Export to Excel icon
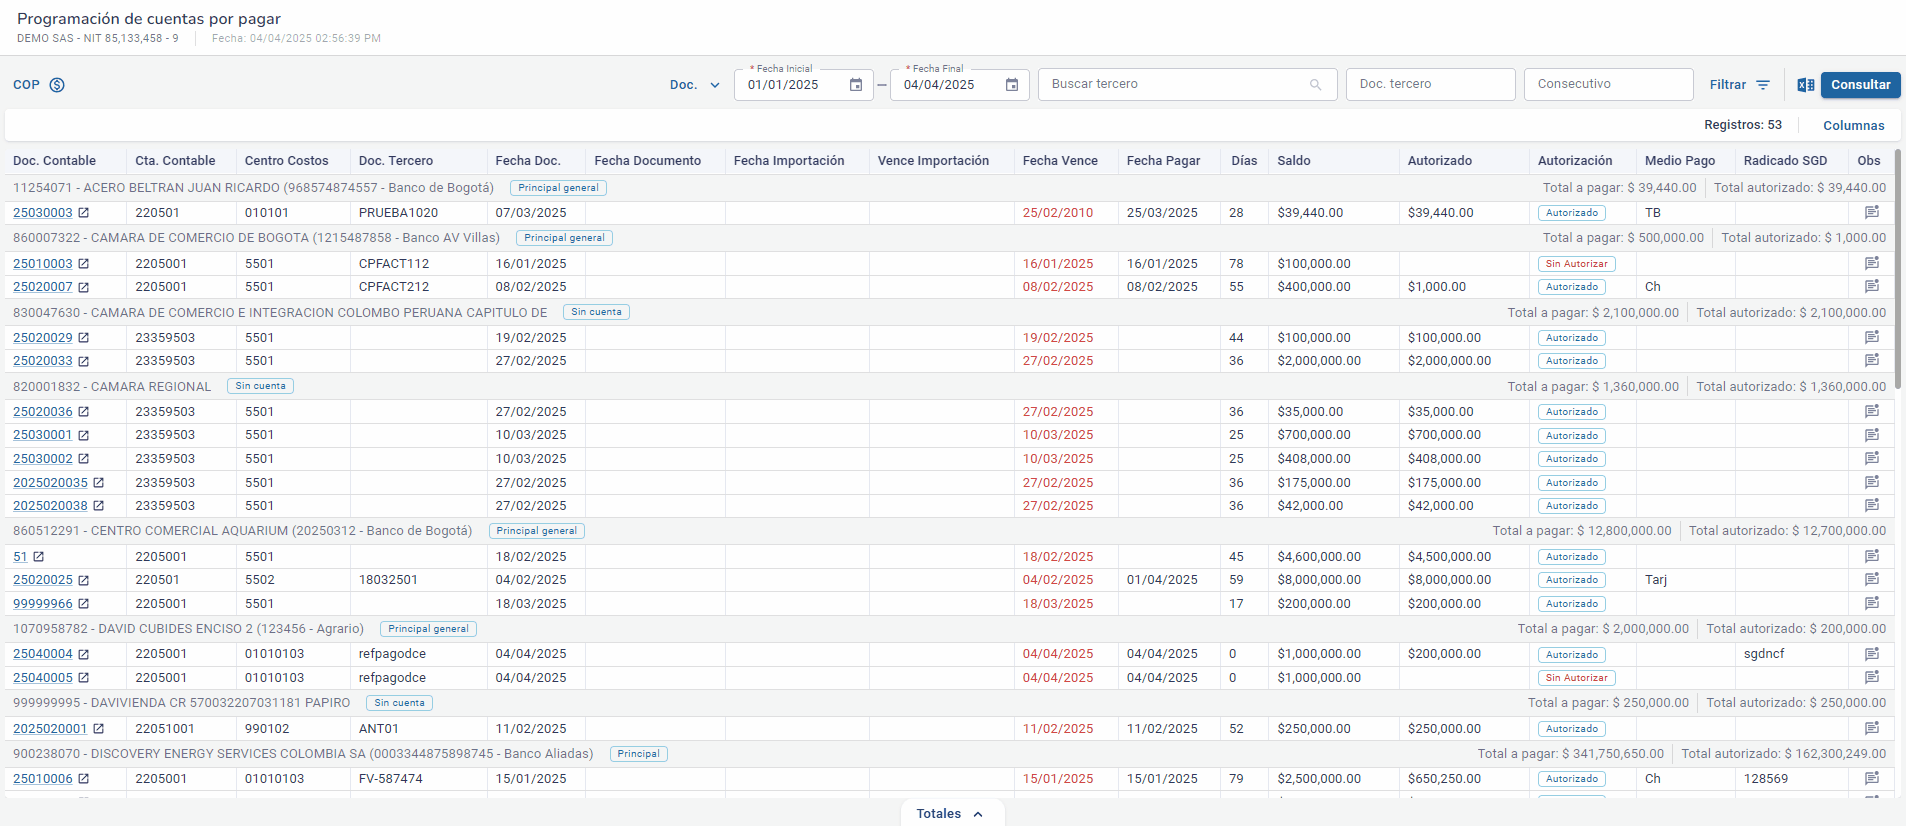Image resolution: width=1906 pixels, height=826 pixels. coord(1805,85)
